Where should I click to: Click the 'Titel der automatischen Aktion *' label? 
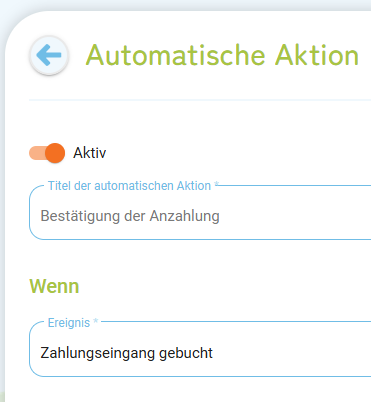coord(133,186)
